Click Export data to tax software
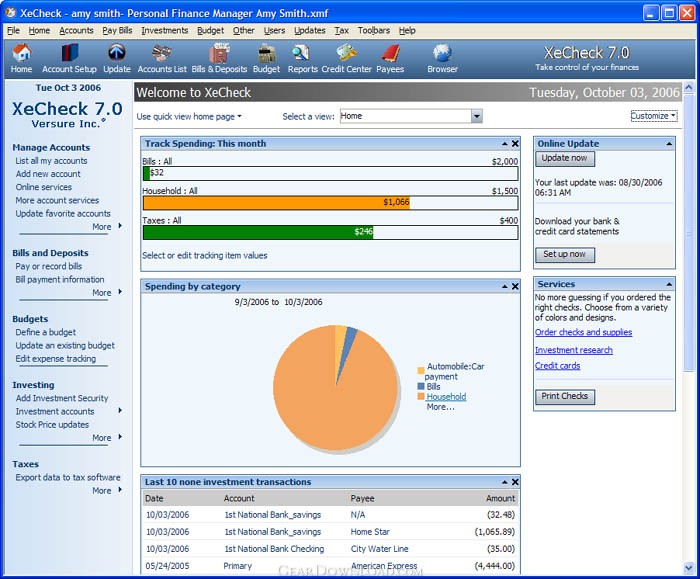The height and width of the screenshot is (579, 700). [x=68, y=477]
